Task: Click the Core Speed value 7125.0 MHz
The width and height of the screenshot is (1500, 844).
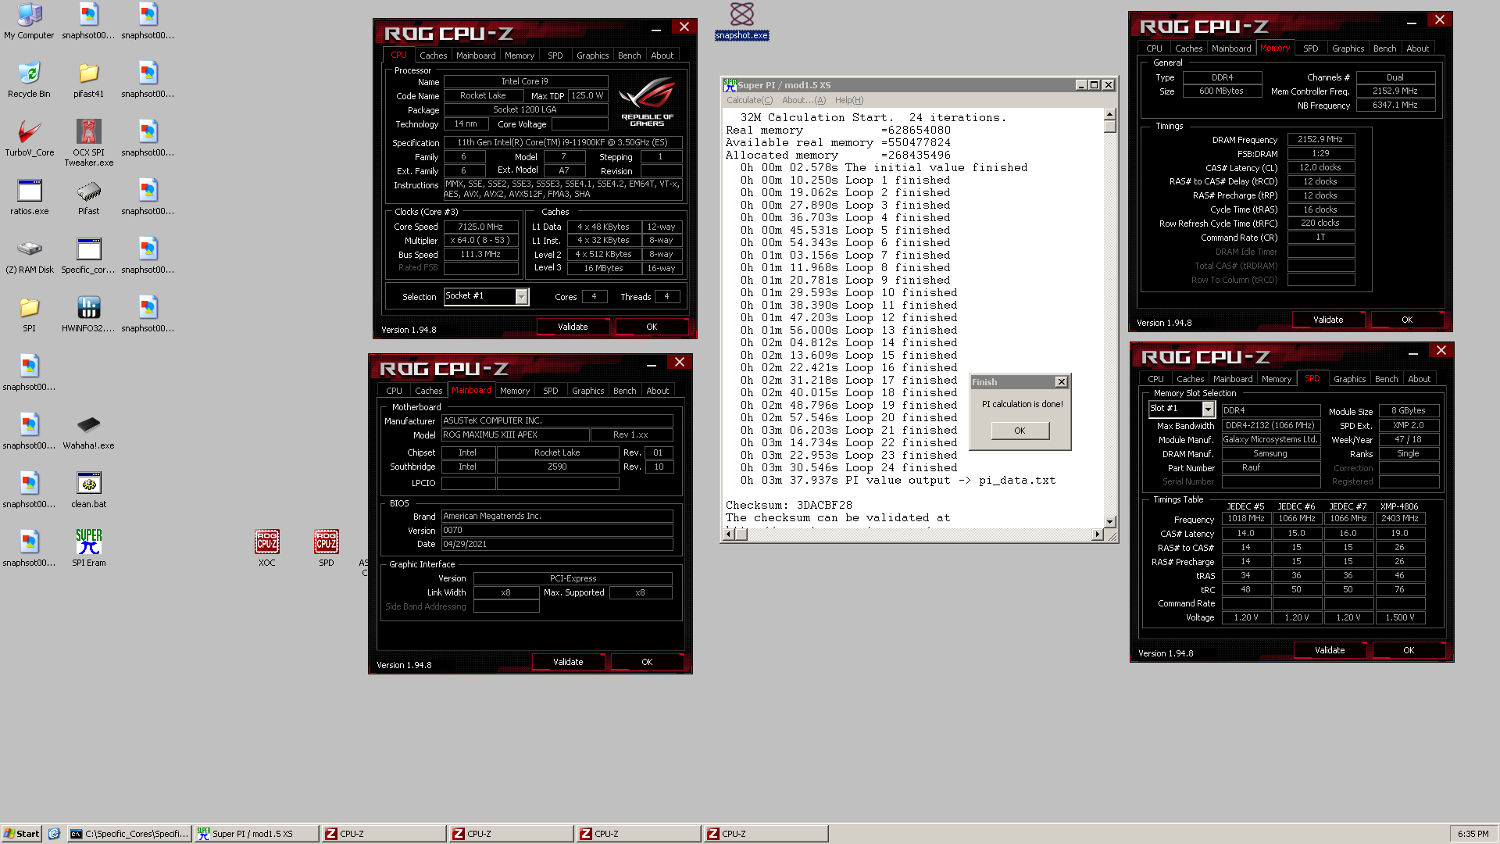Action: point(481,227)
